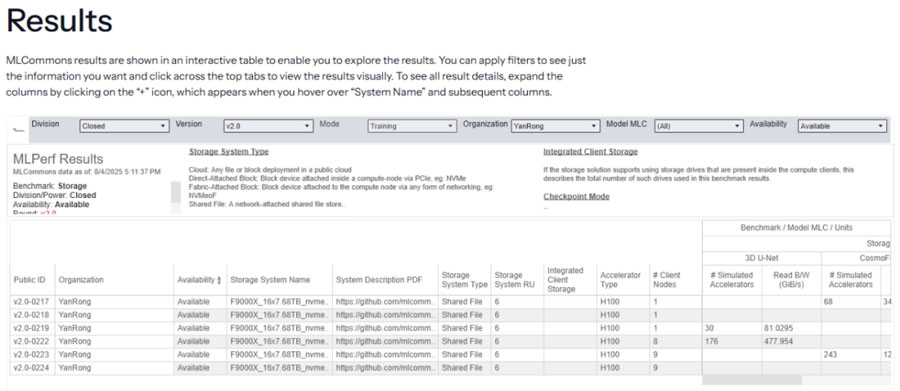This screenshot has height=391, width=900.
Task: Sort by the Availability column sort icon
Action: click(218, 280)
